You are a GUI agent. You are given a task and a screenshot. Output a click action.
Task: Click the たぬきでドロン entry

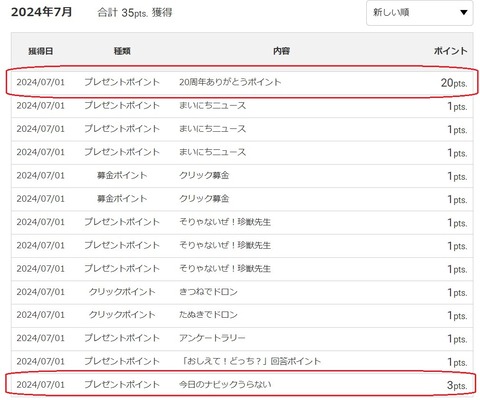(x=208, y=315)
